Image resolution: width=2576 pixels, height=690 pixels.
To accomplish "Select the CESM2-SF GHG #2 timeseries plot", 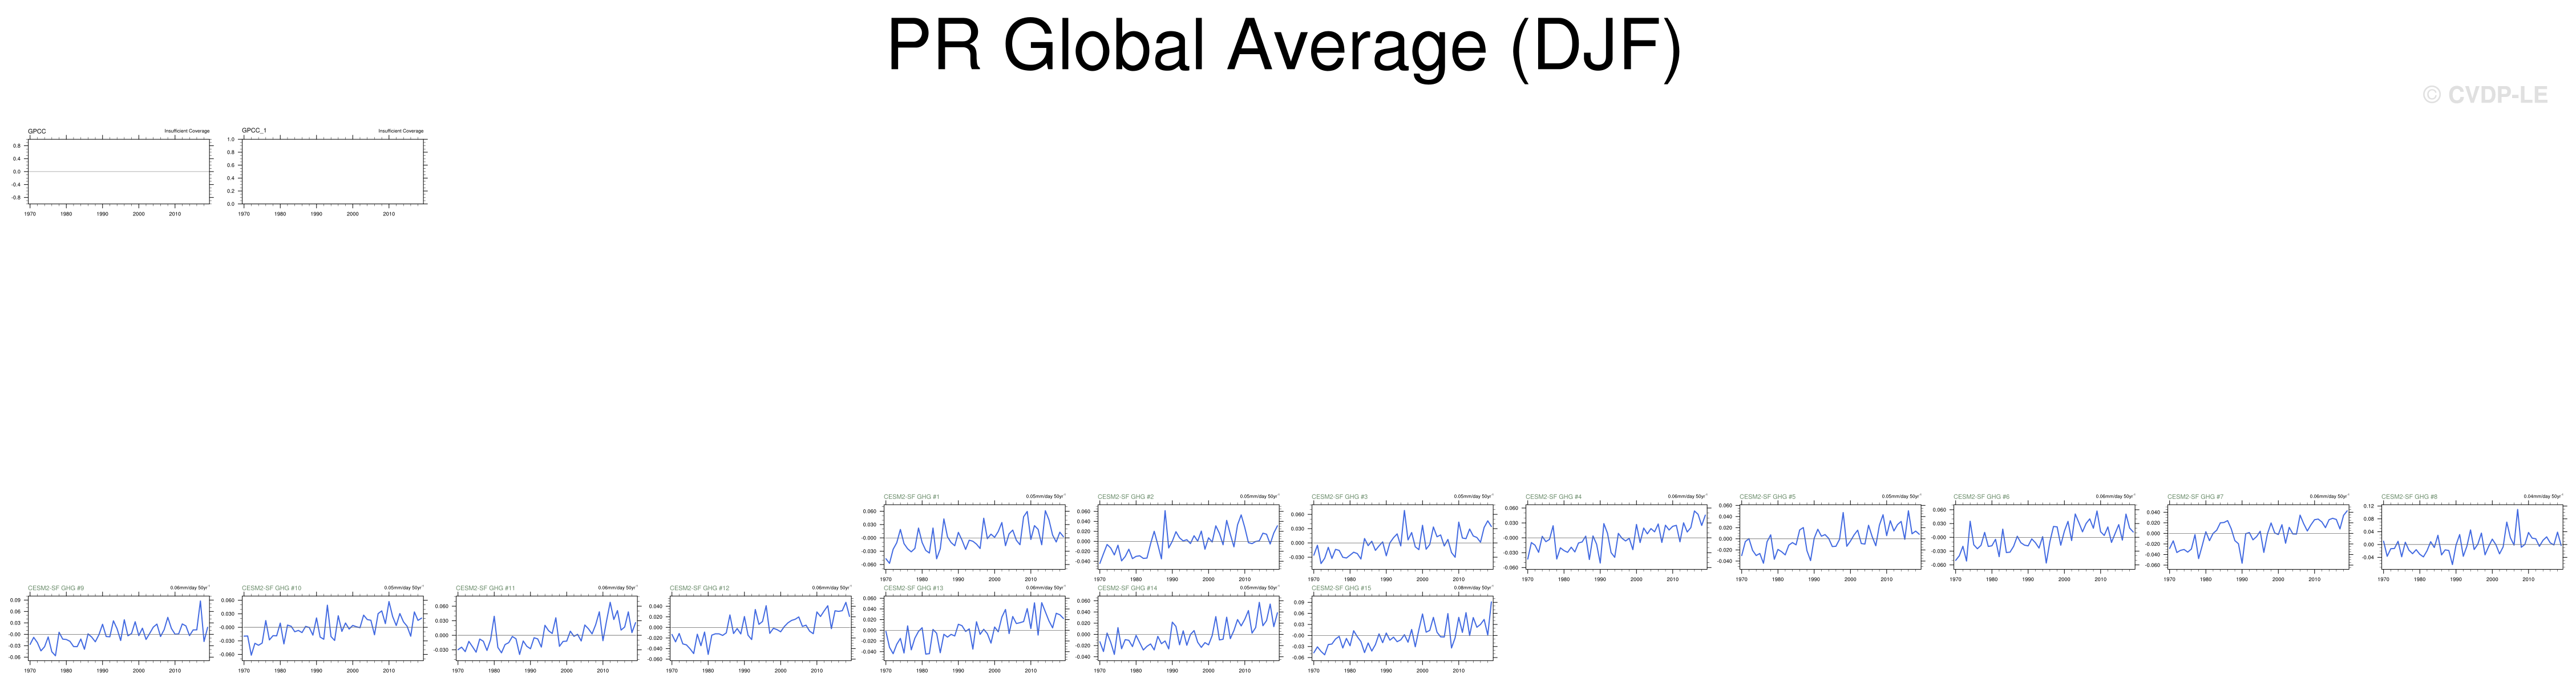I will click(x=1189, y=537).
